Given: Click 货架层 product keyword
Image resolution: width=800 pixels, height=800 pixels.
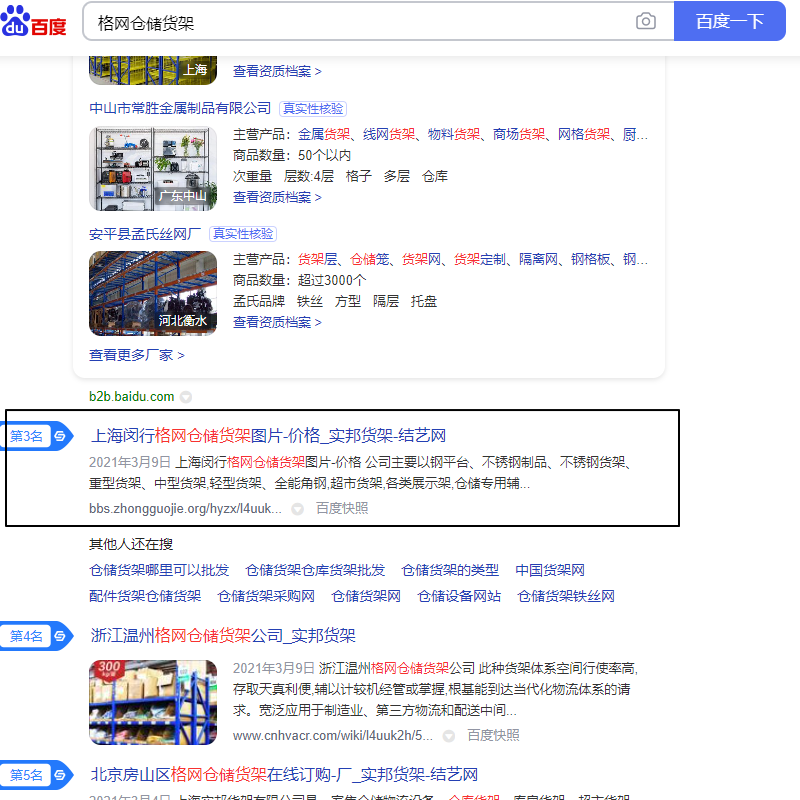Looking at the screenshot, I should click(x=317, y=260).
